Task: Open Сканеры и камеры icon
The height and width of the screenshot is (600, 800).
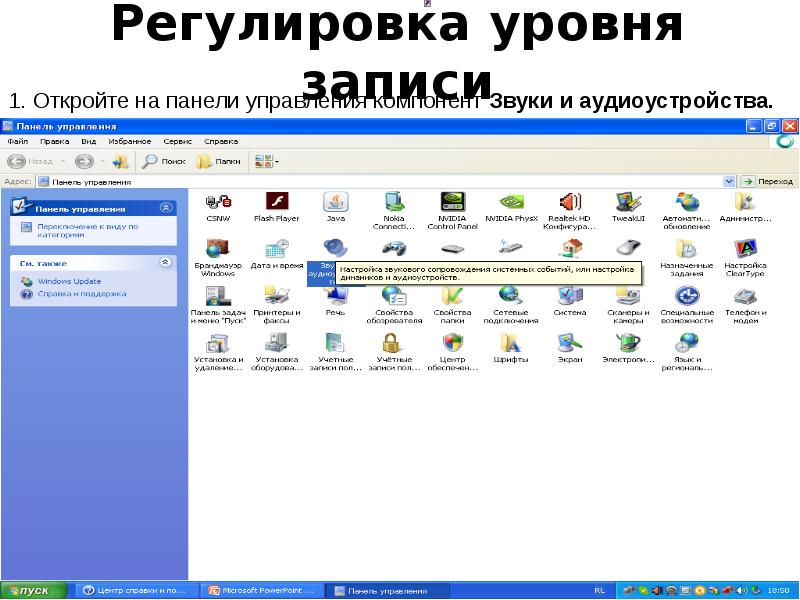Action: tap(628, 305)
